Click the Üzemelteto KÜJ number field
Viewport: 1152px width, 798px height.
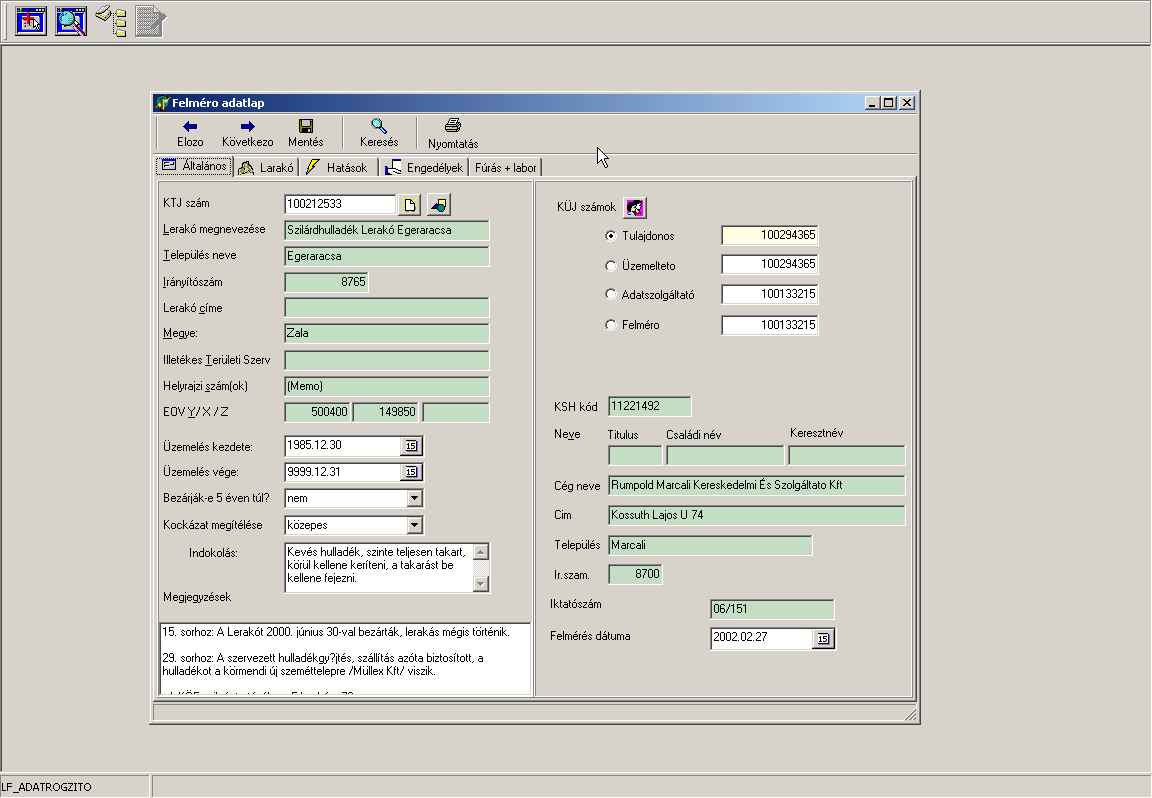point(770,264)
